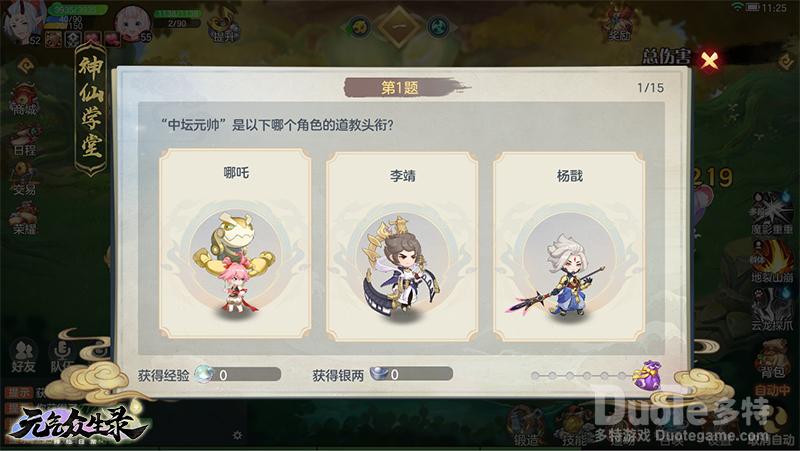Tap the pink-haired pet avatar
The image size is (800, 451).
pyautogui.click(x=133, y=23)
